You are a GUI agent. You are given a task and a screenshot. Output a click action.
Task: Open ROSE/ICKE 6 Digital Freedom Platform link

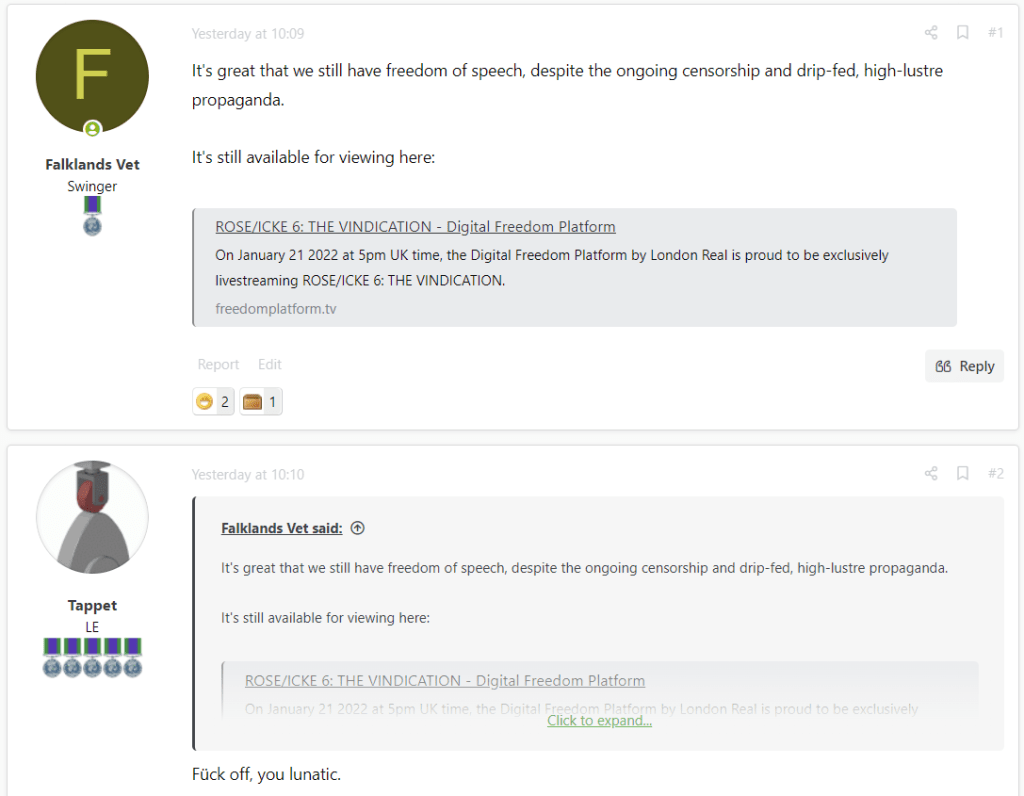click(415, 227)
